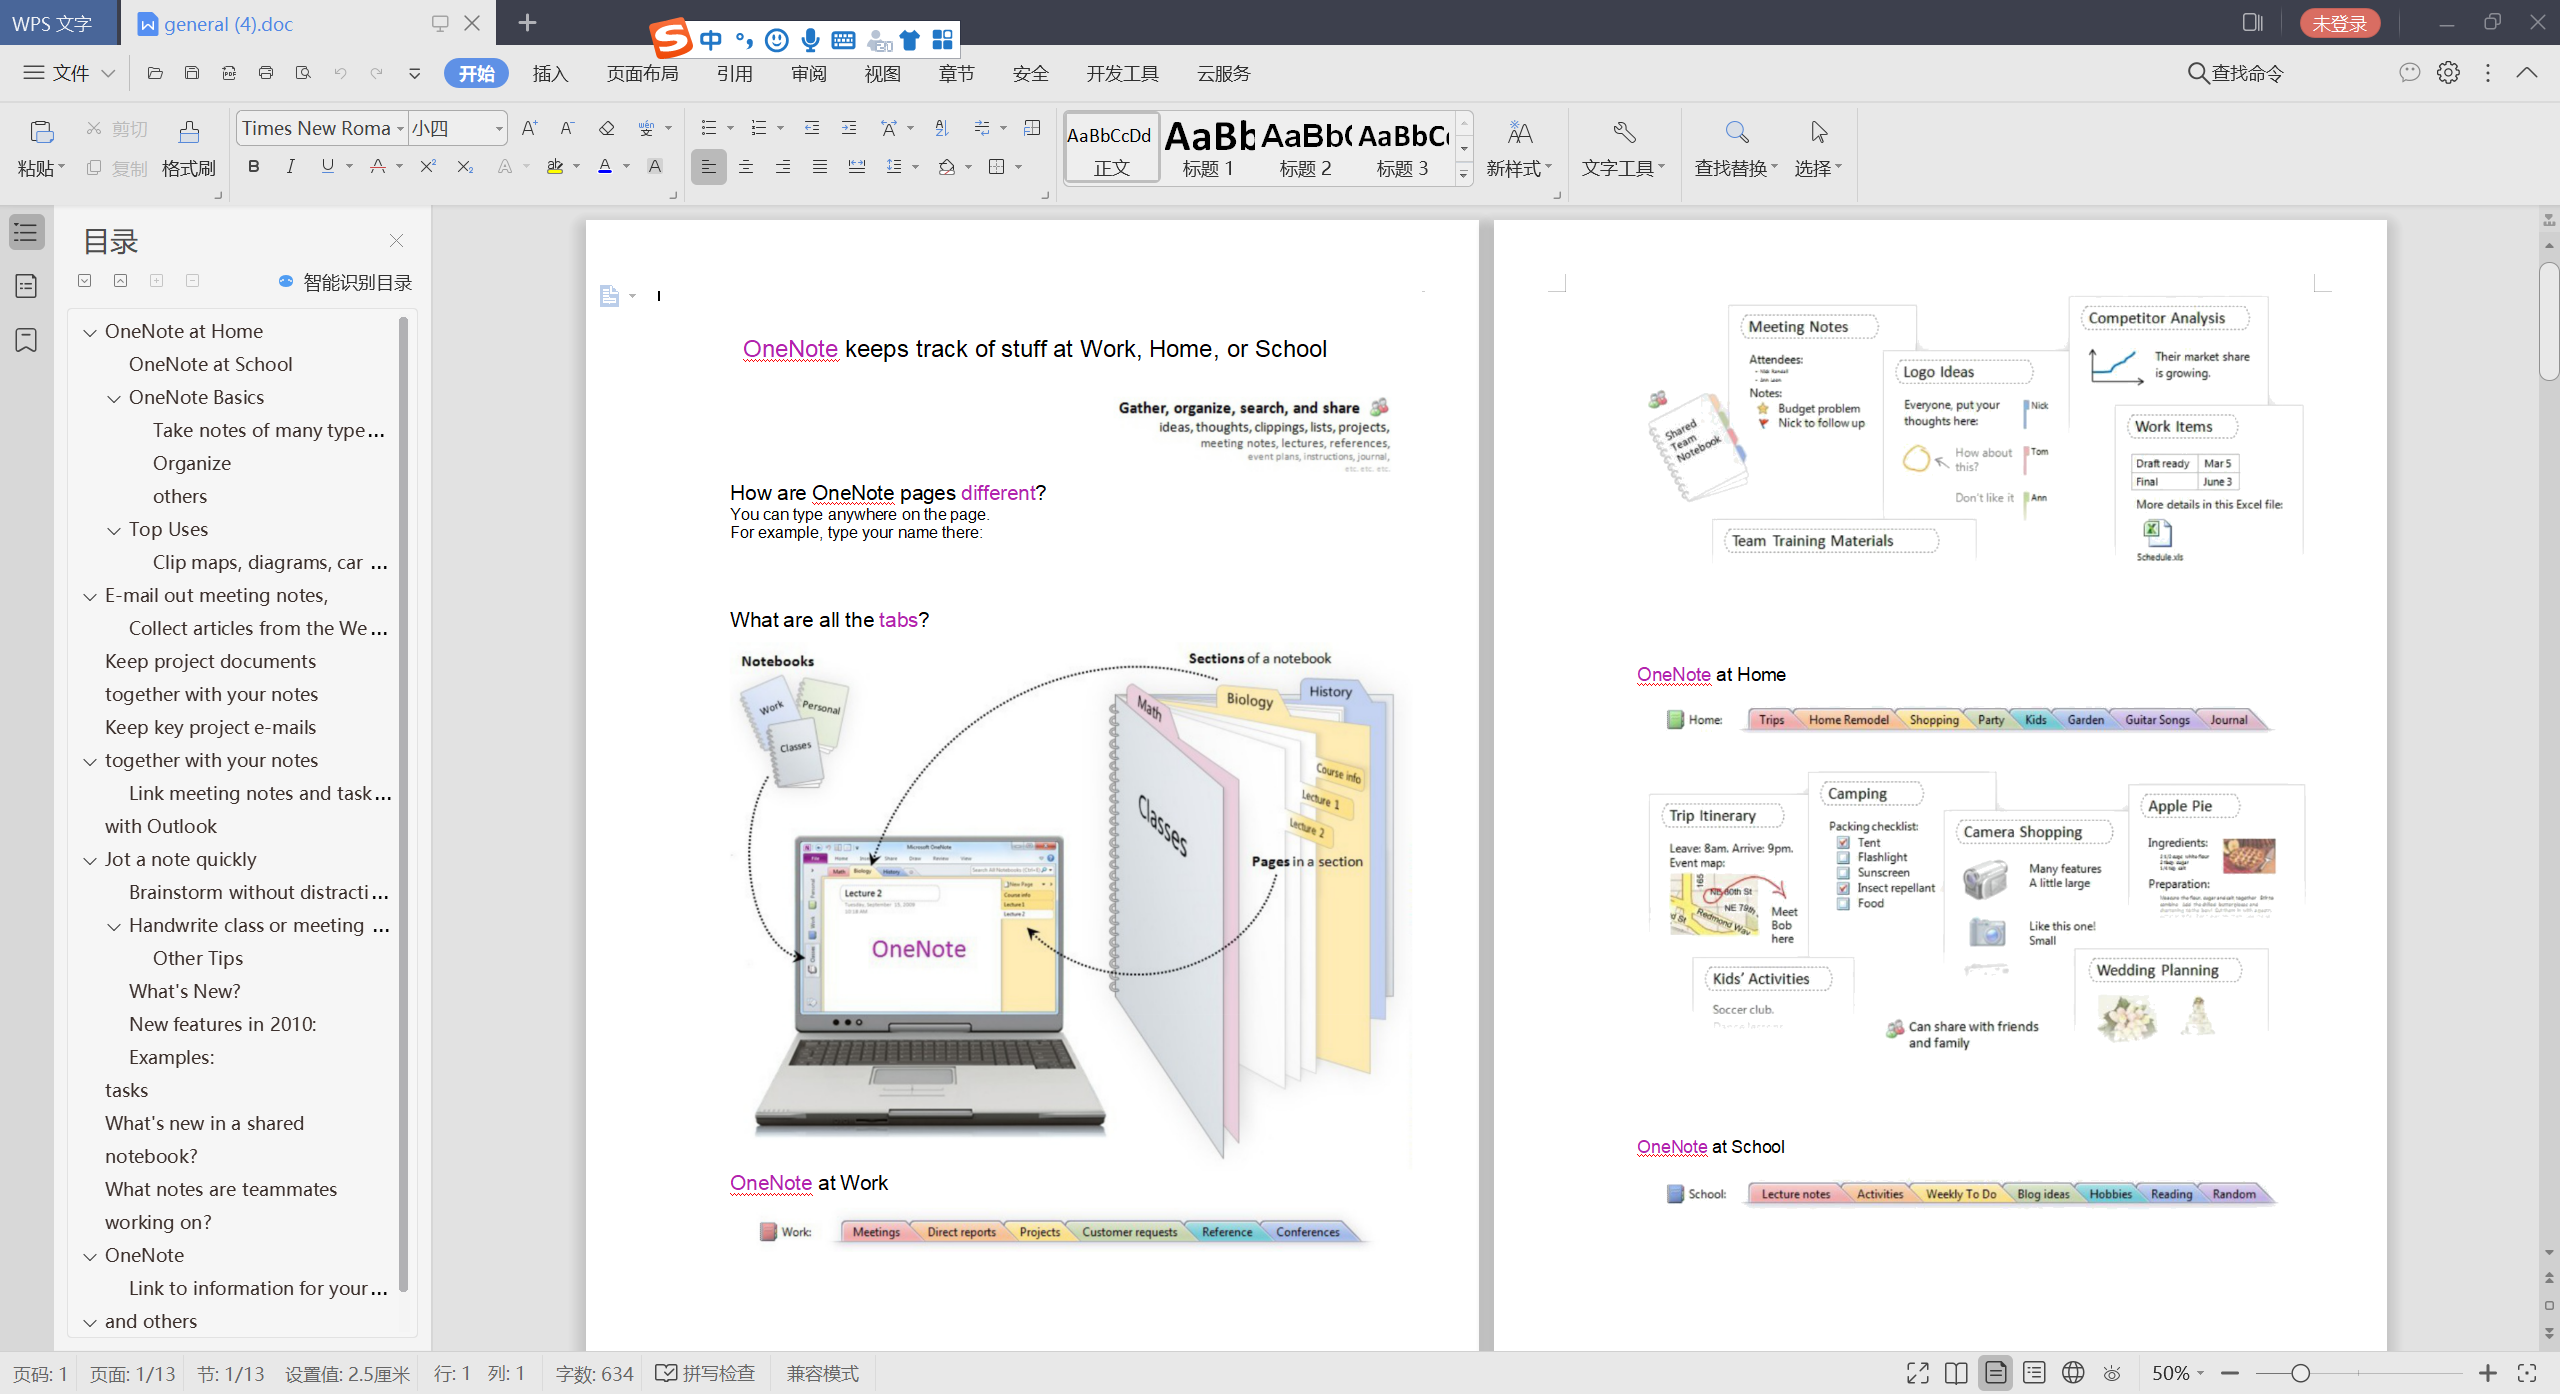Click the superscript icon

point(428,167)
